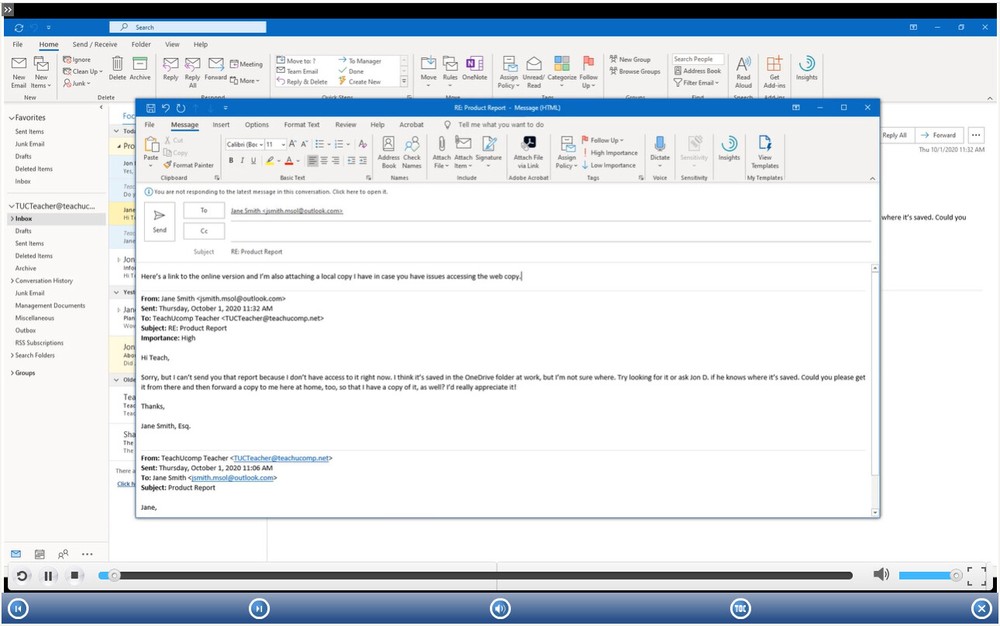Toggle bold formatting in the Basic Text group
This screenshot has height=626, width=1000.
point(231,160)
